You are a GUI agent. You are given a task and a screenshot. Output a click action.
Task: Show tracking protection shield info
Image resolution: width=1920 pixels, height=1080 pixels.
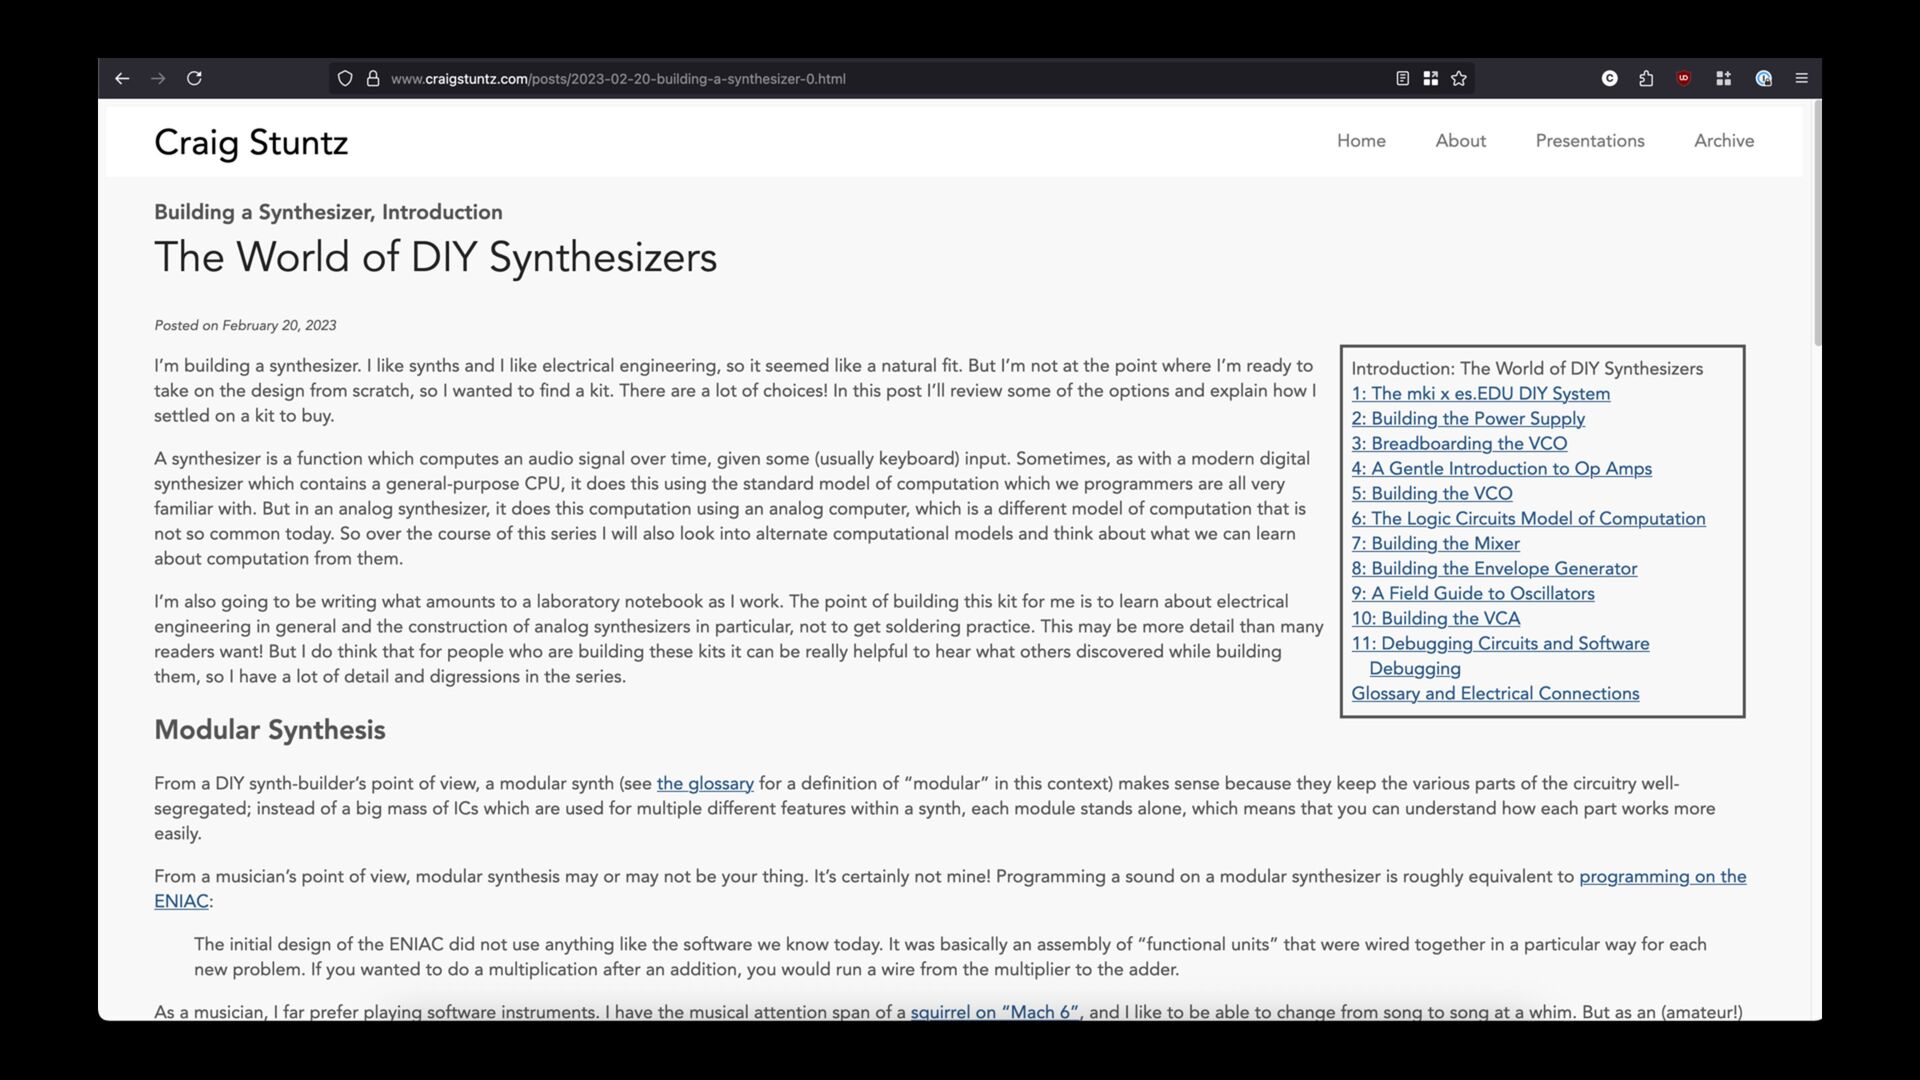point(345,78)
